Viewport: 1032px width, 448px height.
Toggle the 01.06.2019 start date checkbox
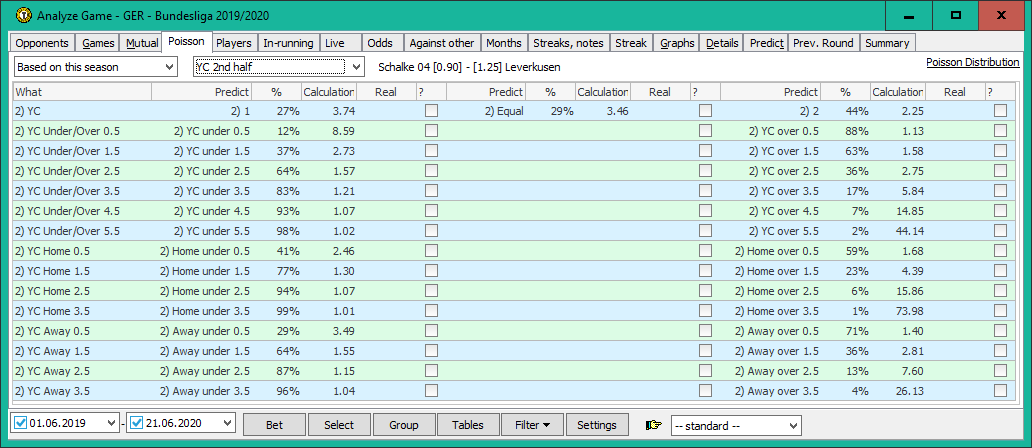pyautogui.click(x=22, y=424)
